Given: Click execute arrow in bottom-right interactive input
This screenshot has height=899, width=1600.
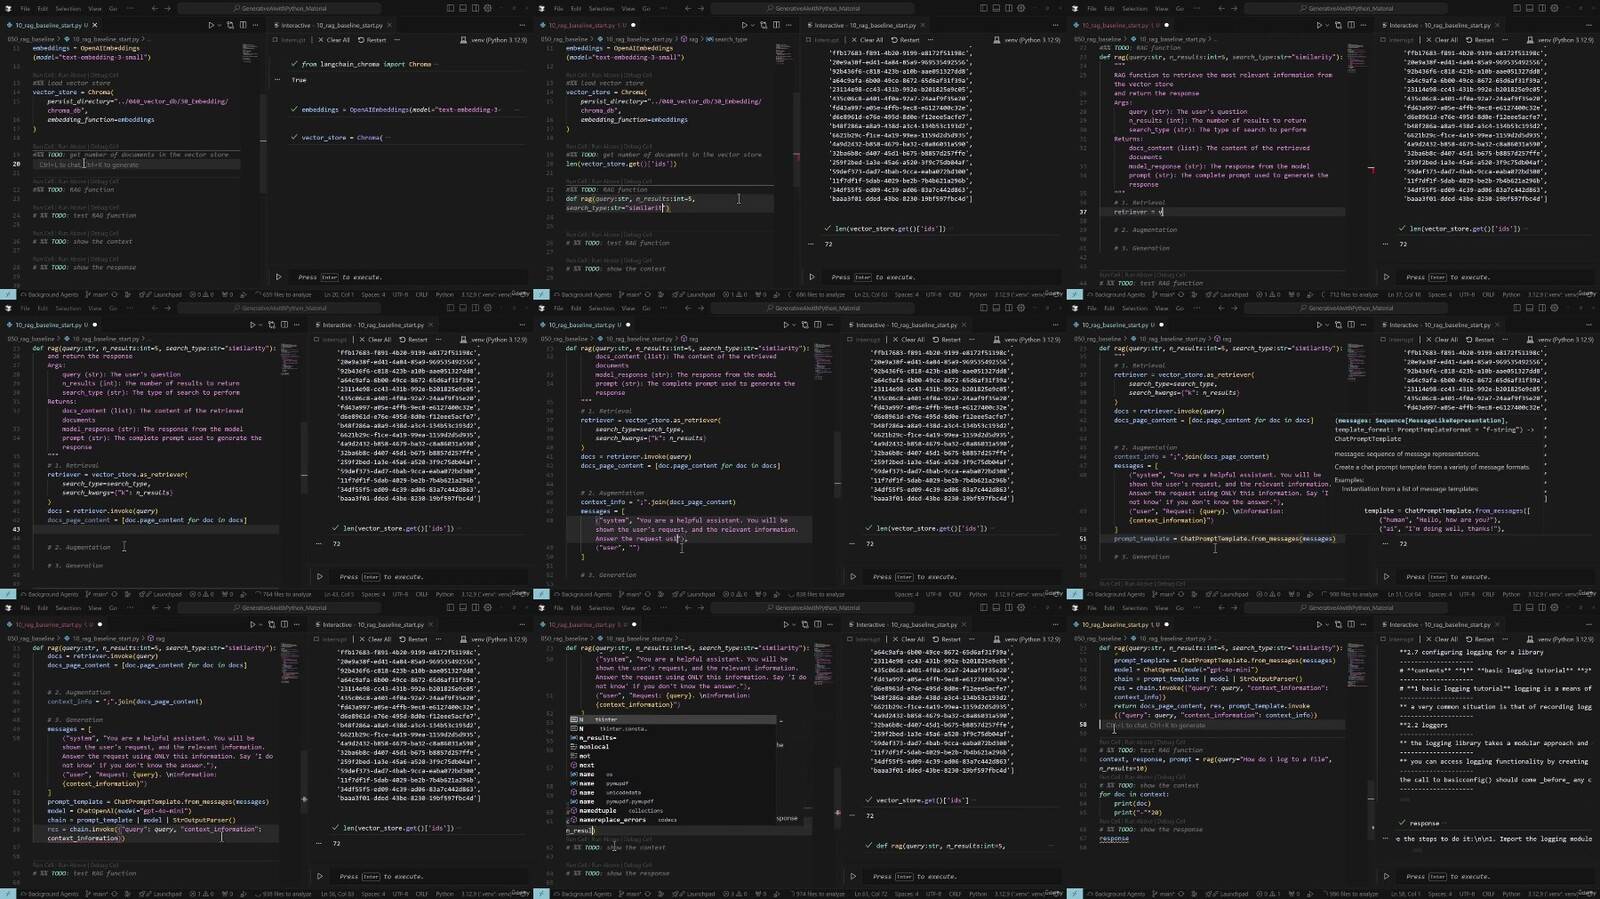Looking at the screenshot, I should [1387, 876].
